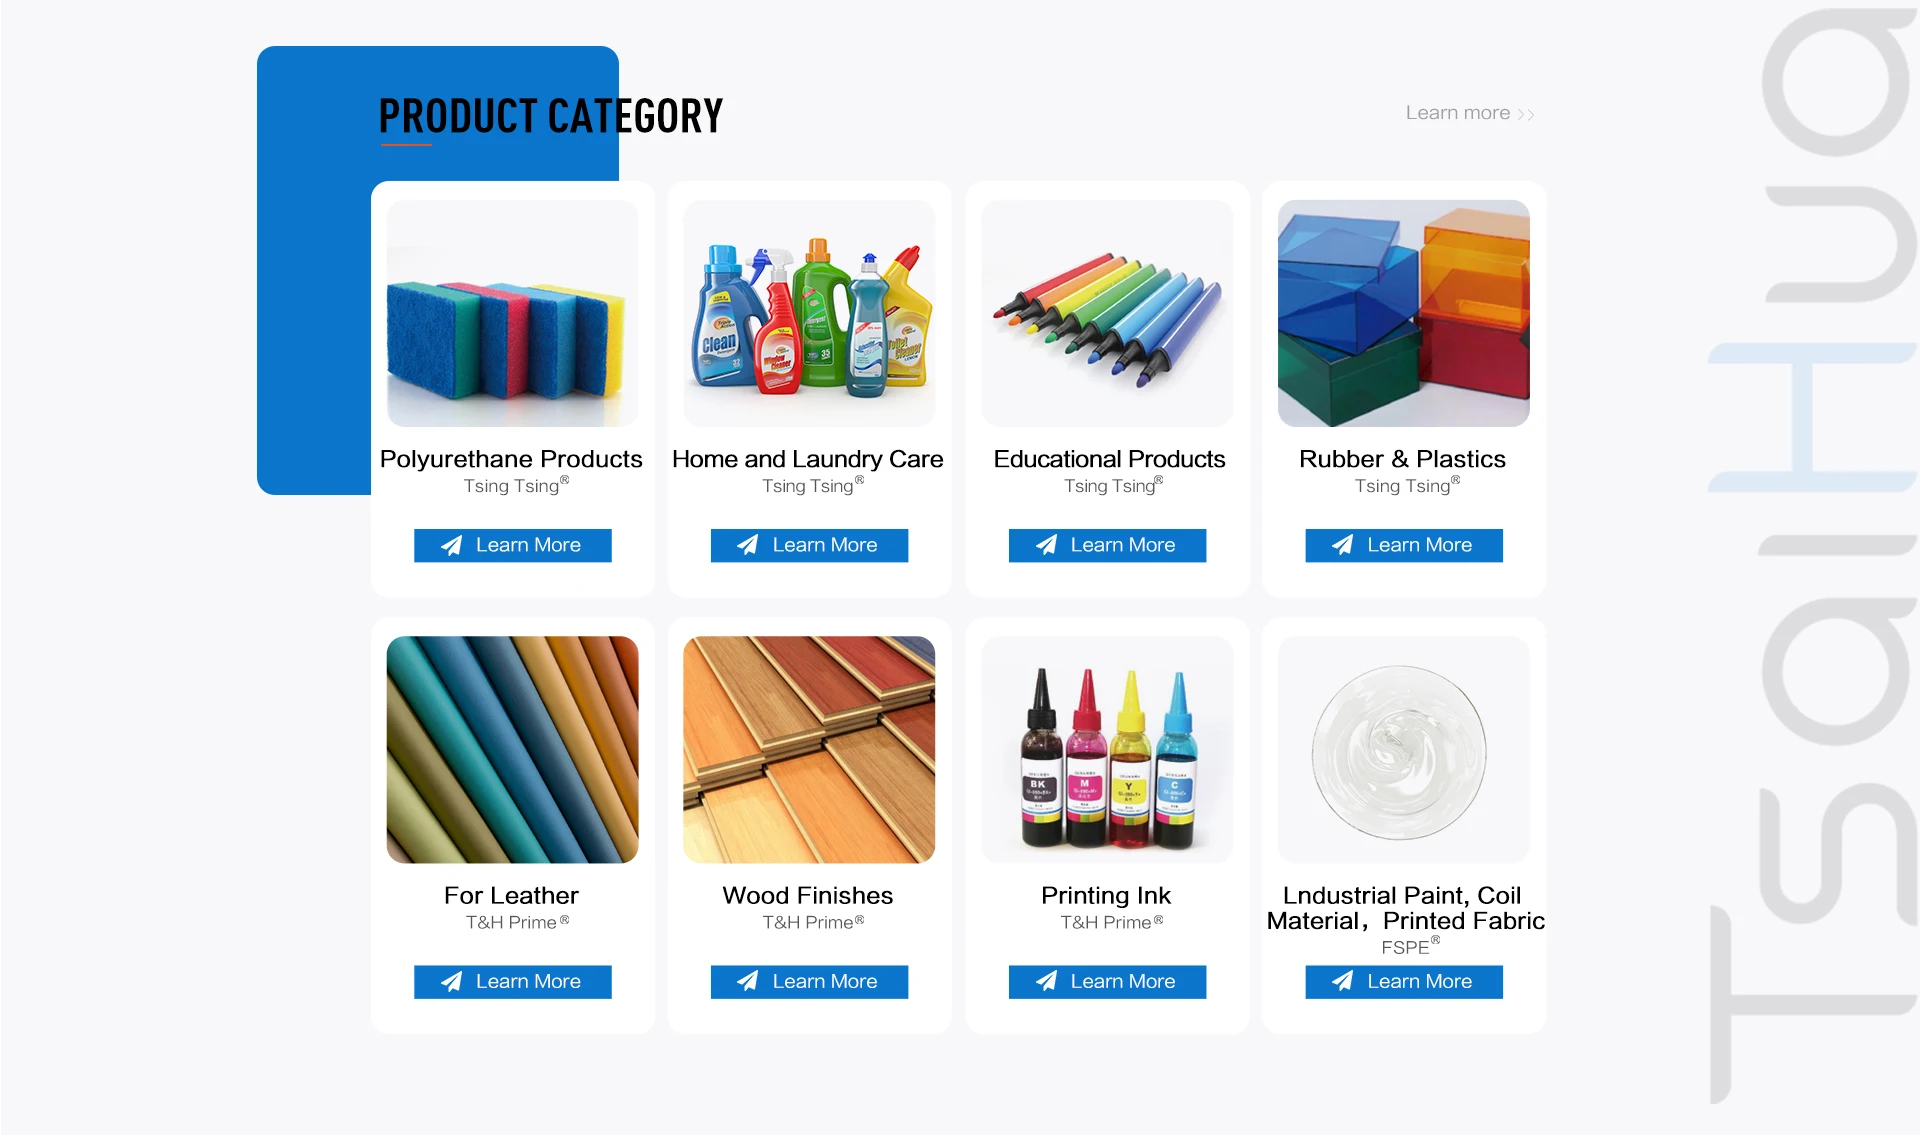This screenshot has width=1920, height=1135.
Task: Open the Wood Finishes title link
Action: (808, 896)
